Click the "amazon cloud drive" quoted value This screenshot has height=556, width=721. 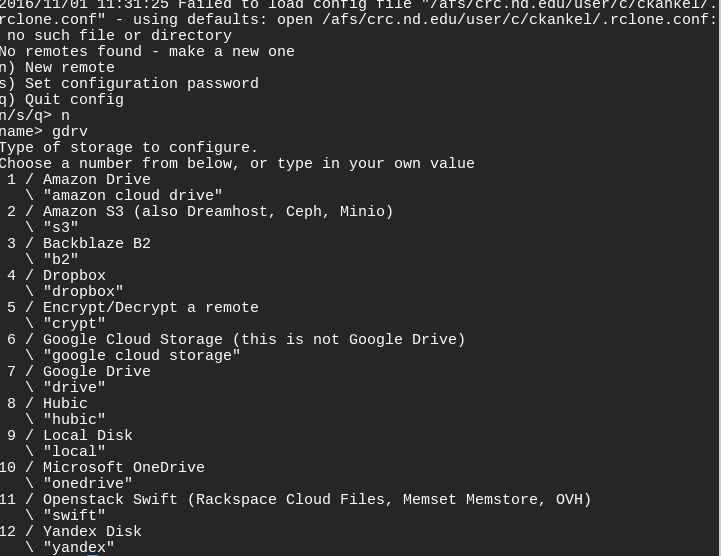133,196
